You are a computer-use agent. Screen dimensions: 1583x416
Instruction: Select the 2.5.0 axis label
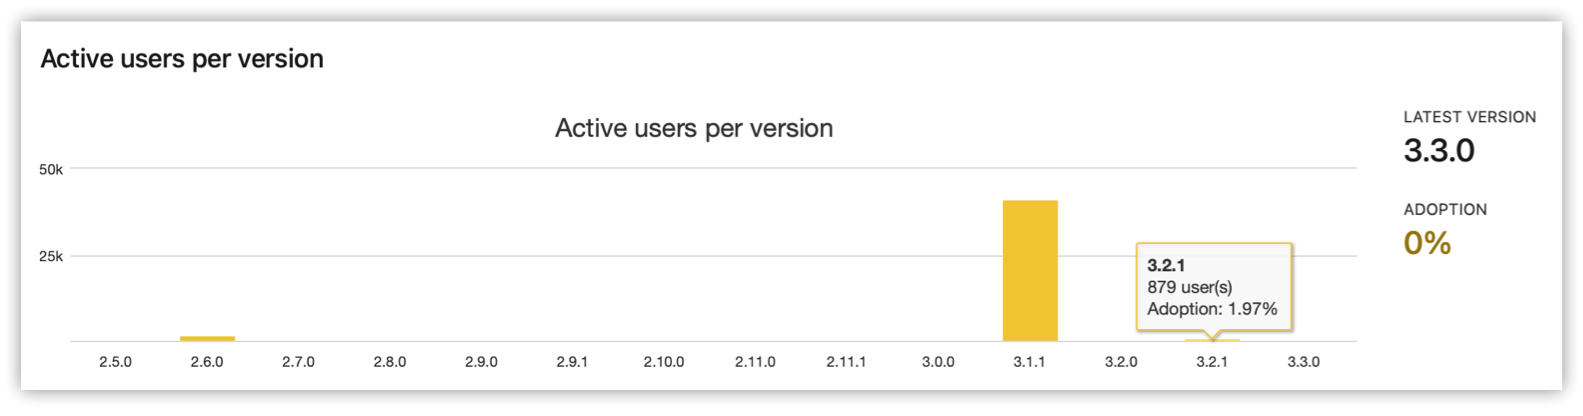click(x=116, y=362)
